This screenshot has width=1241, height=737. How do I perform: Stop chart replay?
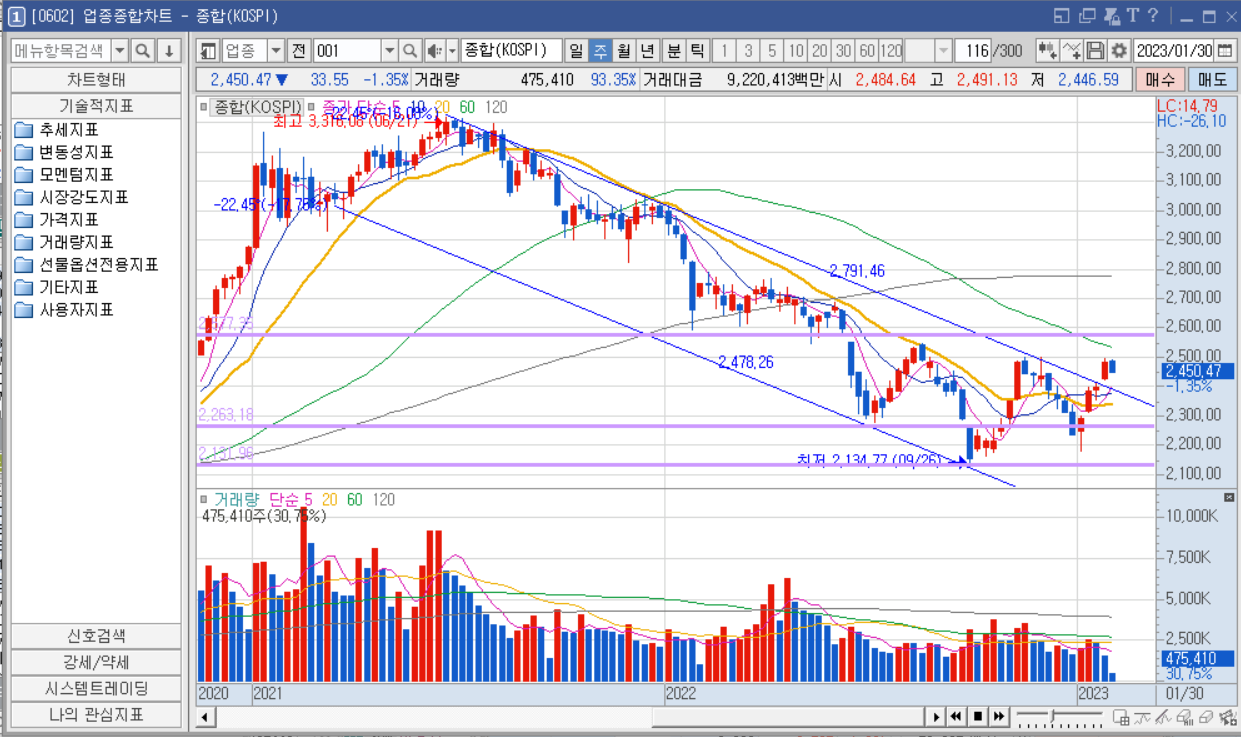coord(978,717)
